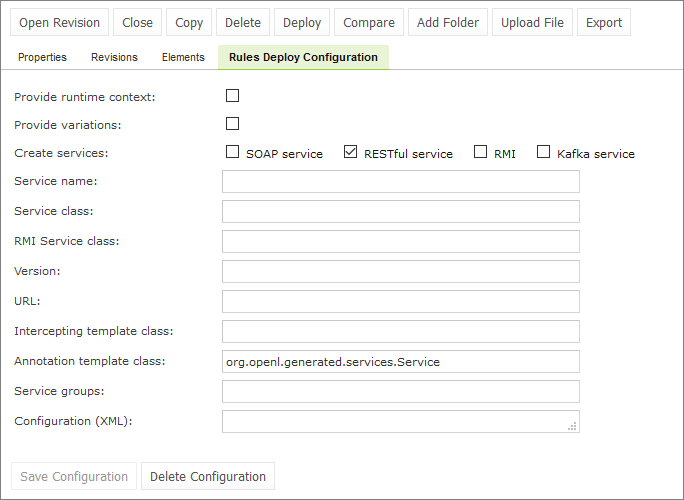The image size is (684, 500).
Task: Tick the Provide variations checkbox
Action: click(x=233, y=124)
